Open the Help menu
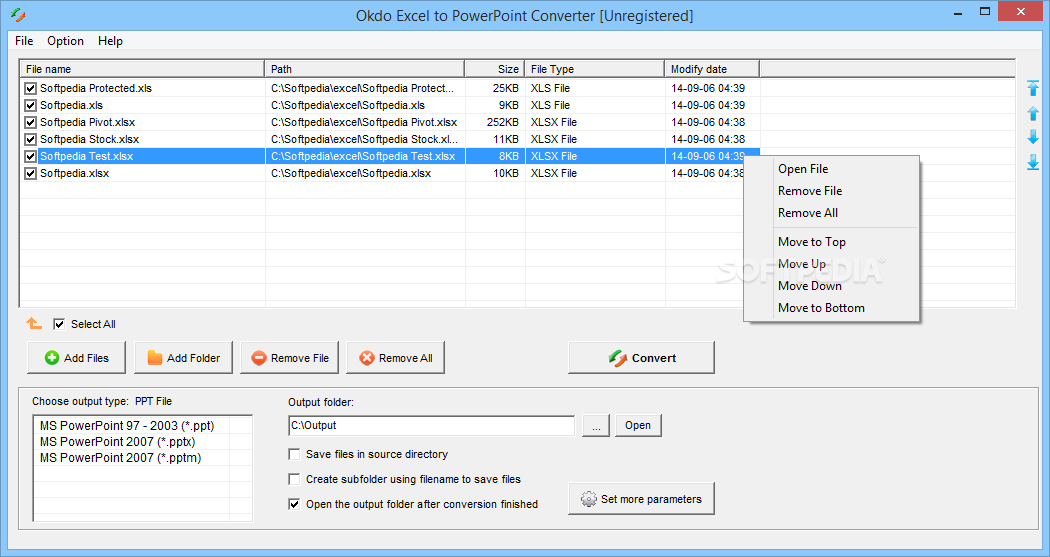Viewport: 1050px width, 557px height. (x=110, y=41)
